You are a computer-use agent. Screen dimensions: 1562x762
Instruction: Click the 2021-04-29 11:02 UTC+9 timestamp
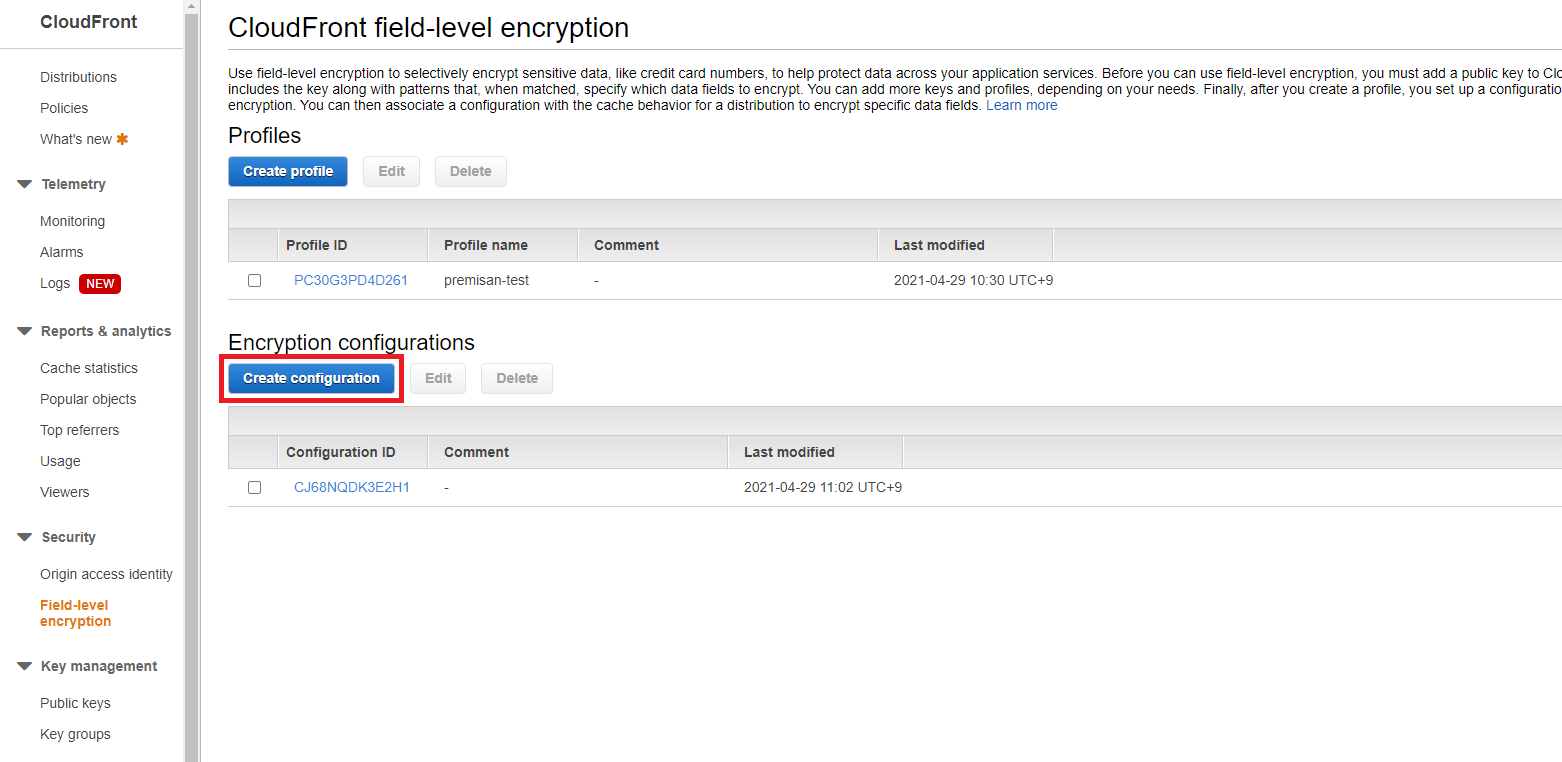(823, 487)
